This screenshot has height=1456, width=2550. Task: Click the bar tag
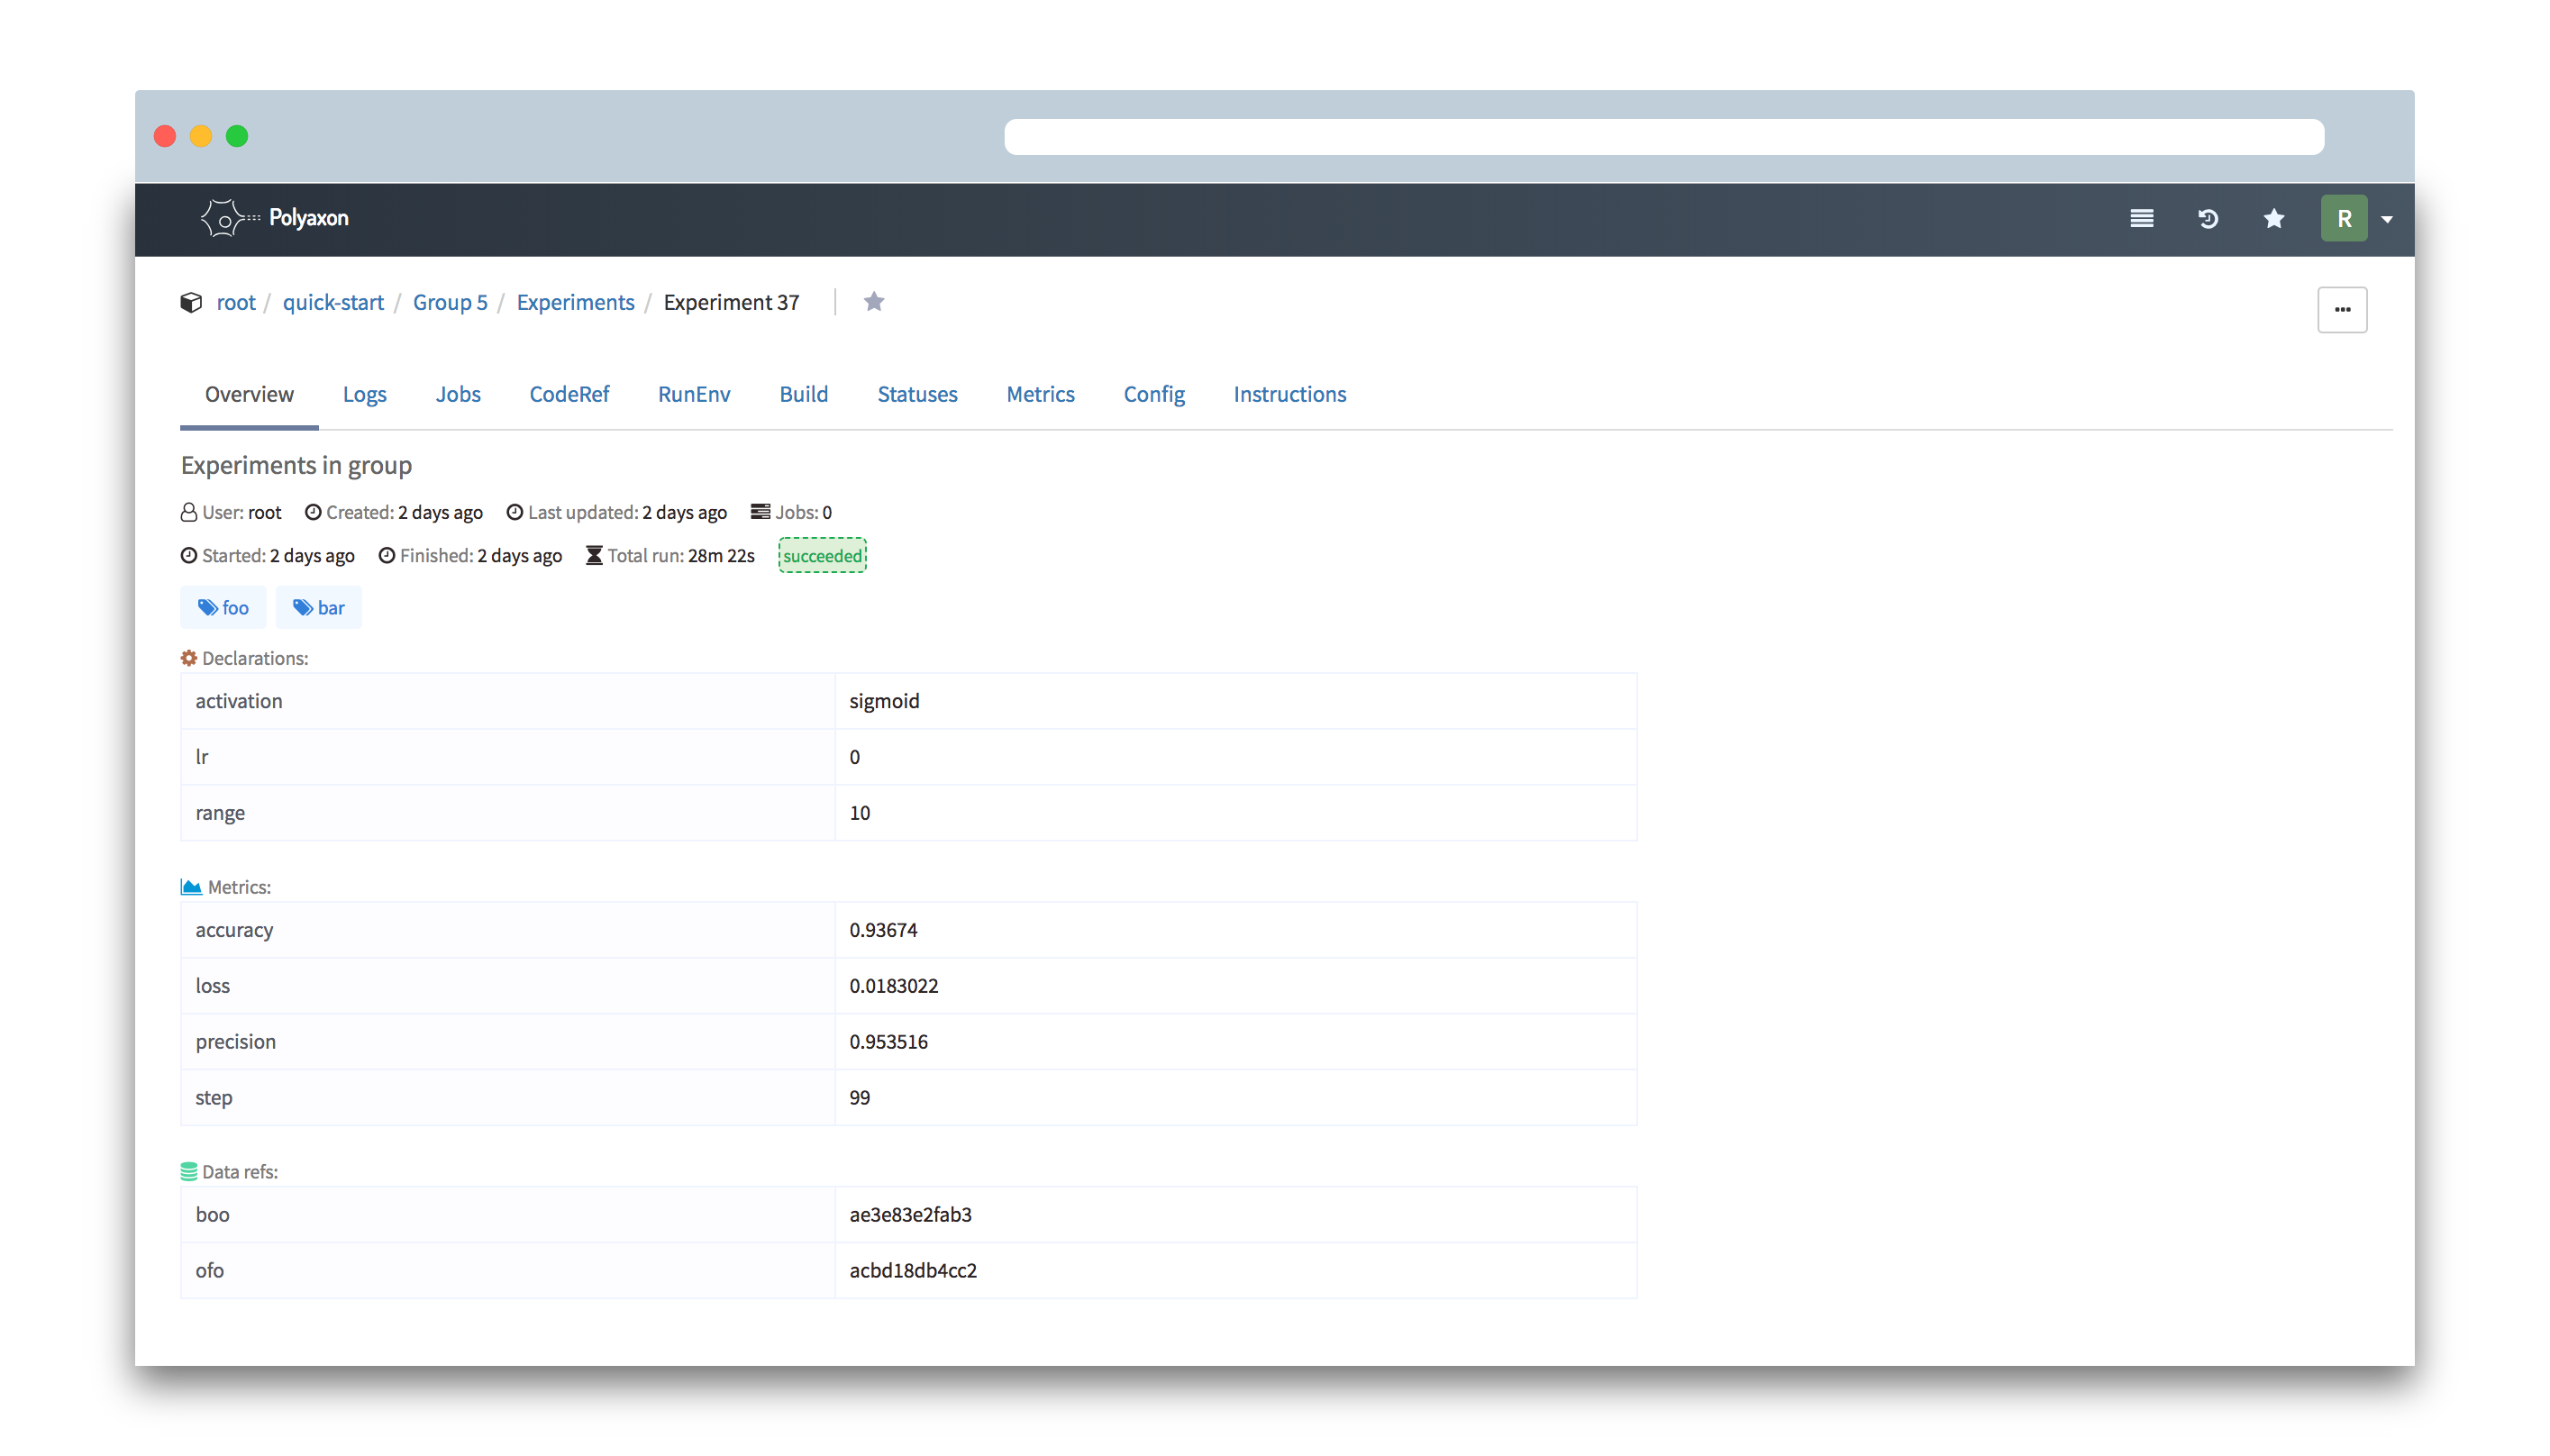319,608
